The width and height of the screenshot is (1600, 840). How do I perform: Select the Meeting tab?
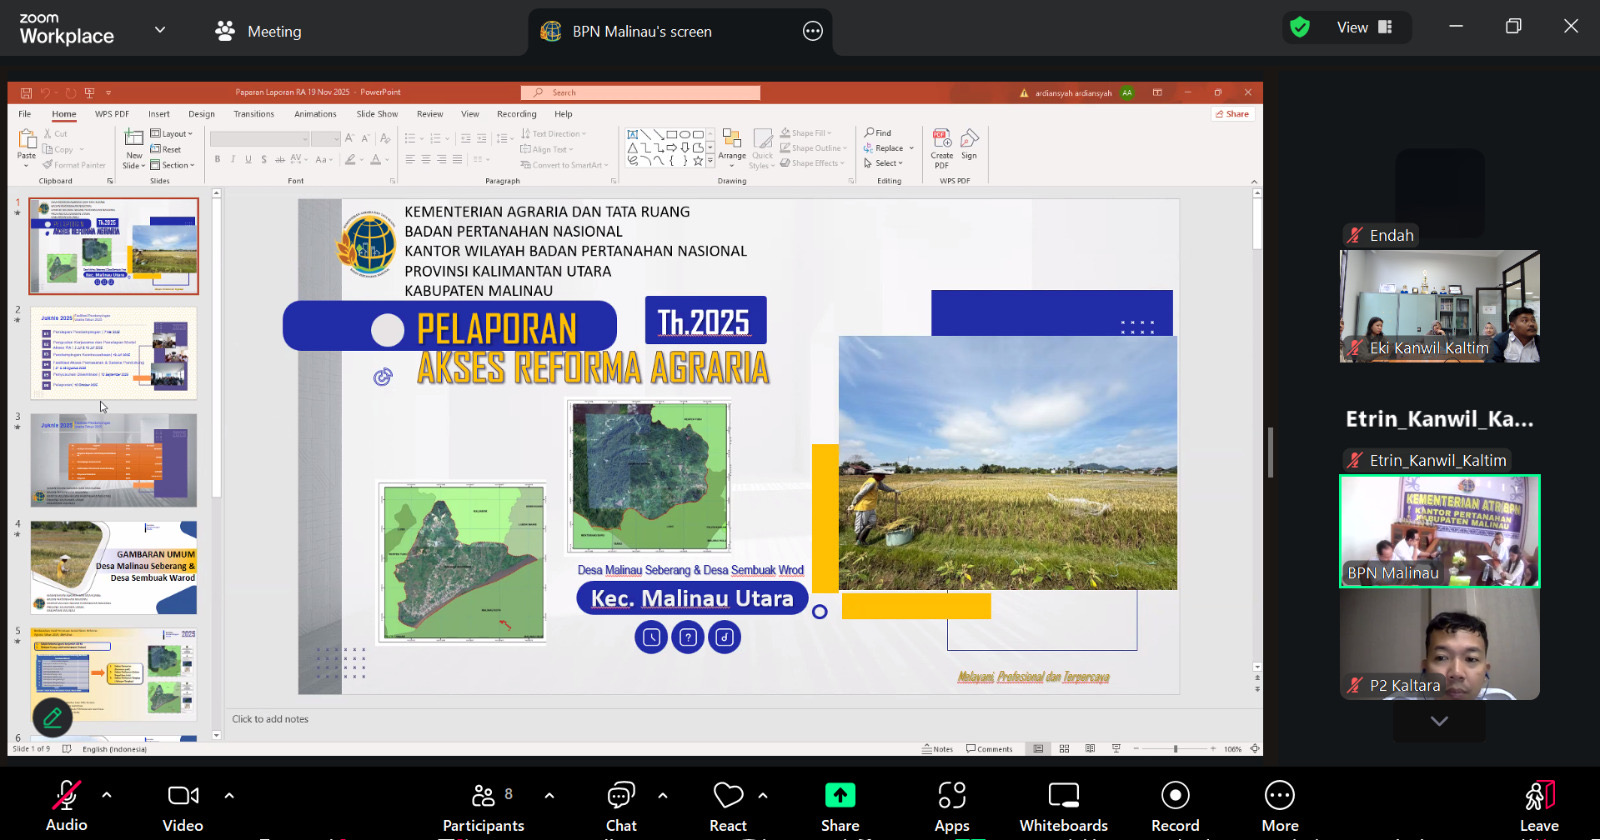coord(259,32)
